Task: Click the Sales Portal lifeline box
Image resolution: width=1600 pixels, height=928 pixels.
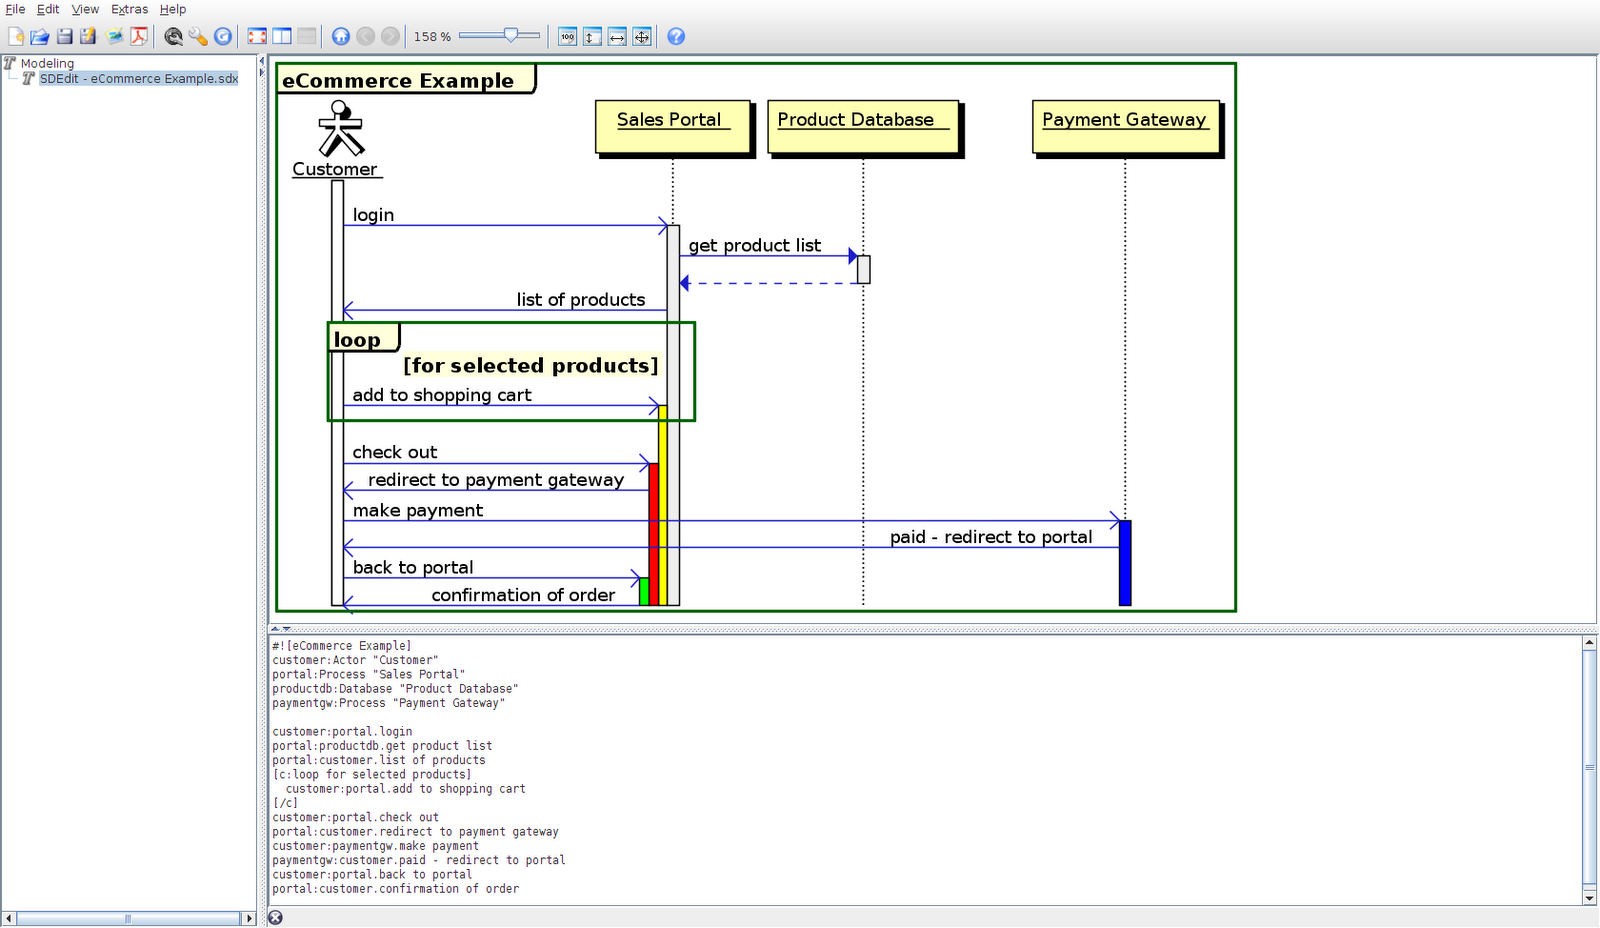Action: click(672, 126)
